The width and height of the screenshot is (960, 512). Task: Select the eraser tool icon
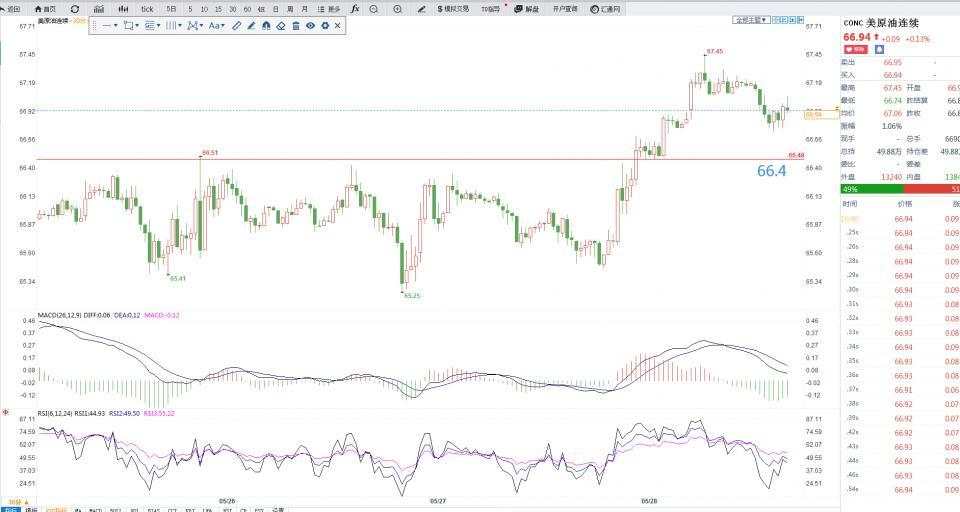tap(281, 26)
